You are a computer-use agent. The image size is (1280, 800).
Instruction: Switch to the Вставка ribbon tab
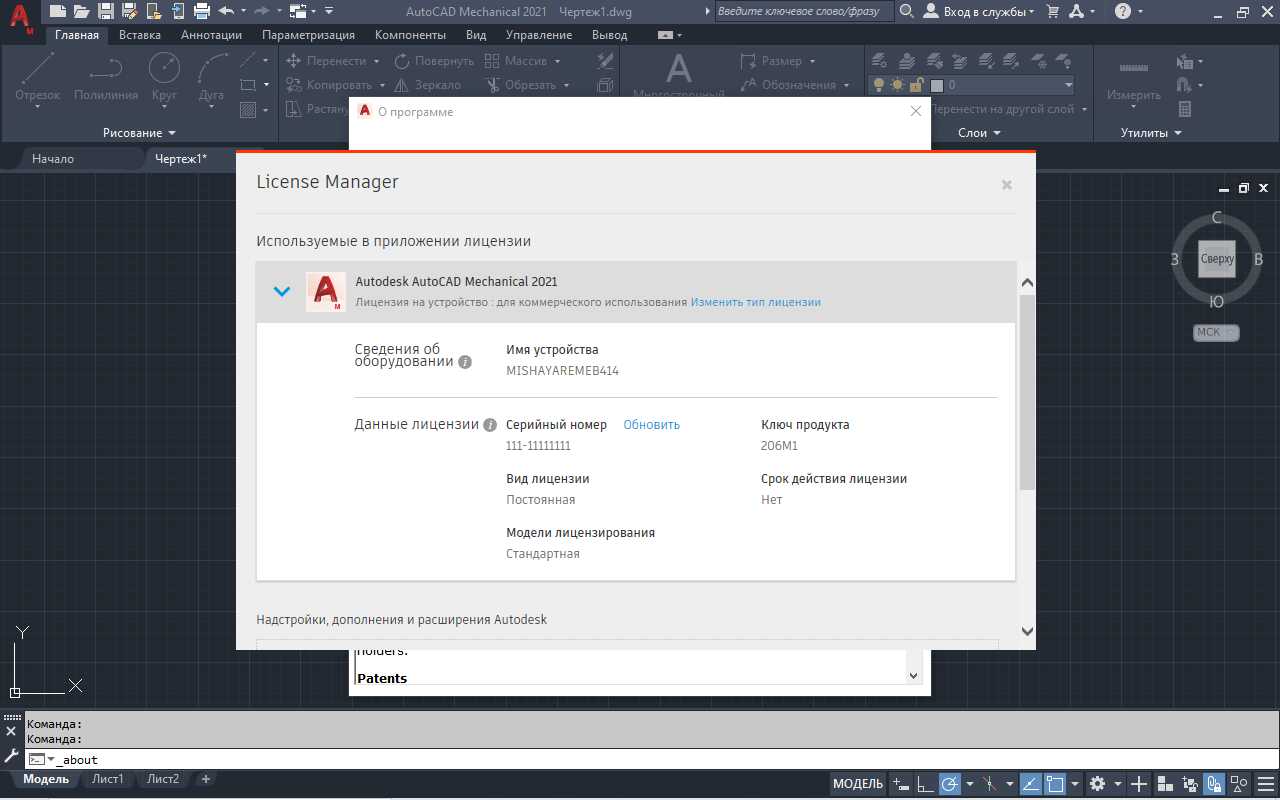(140, 35)
